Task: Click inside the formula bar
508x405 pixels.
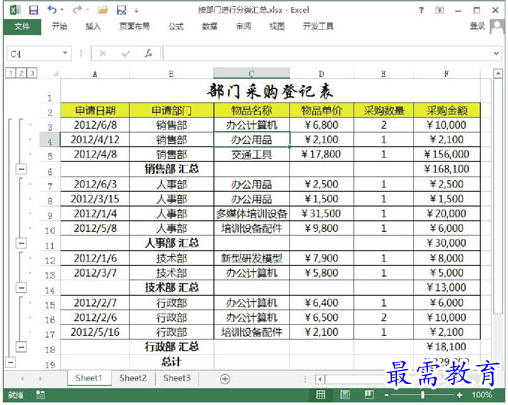Action: click(327, 53)
